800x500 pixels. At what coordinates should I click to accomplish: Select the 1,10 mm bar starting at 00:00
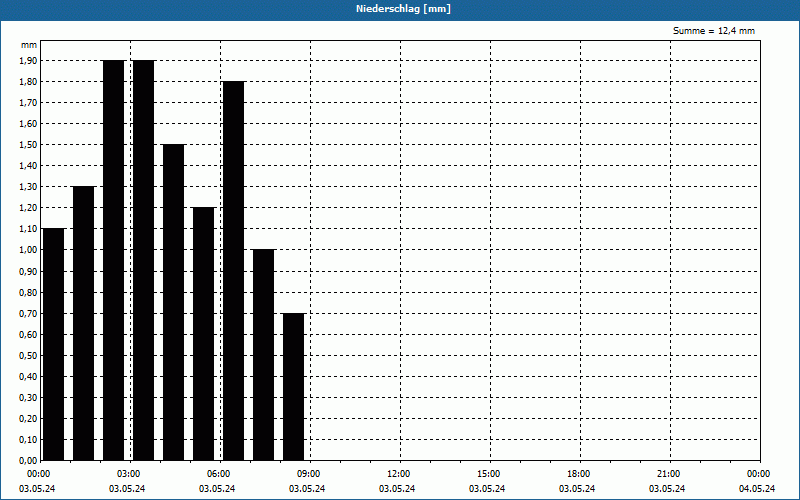[x=54, y=344]
